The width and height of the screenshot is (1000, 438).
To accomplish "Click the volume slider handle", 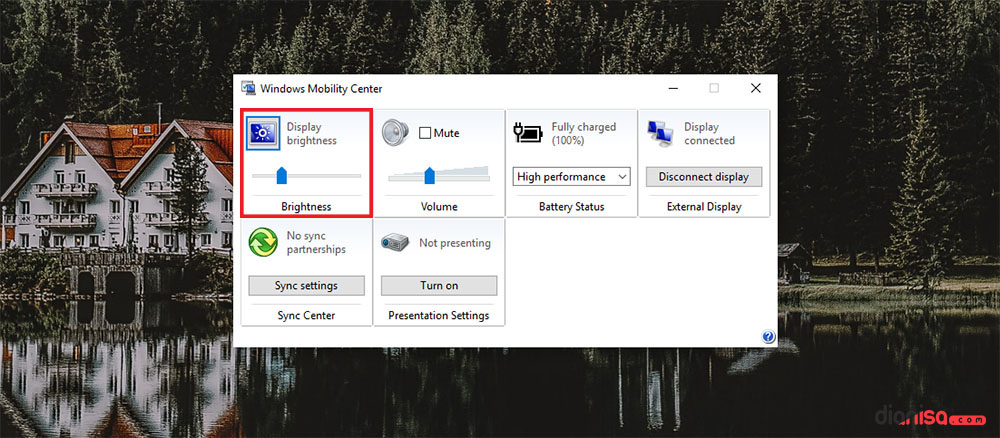I will click(x=429, y=176).
